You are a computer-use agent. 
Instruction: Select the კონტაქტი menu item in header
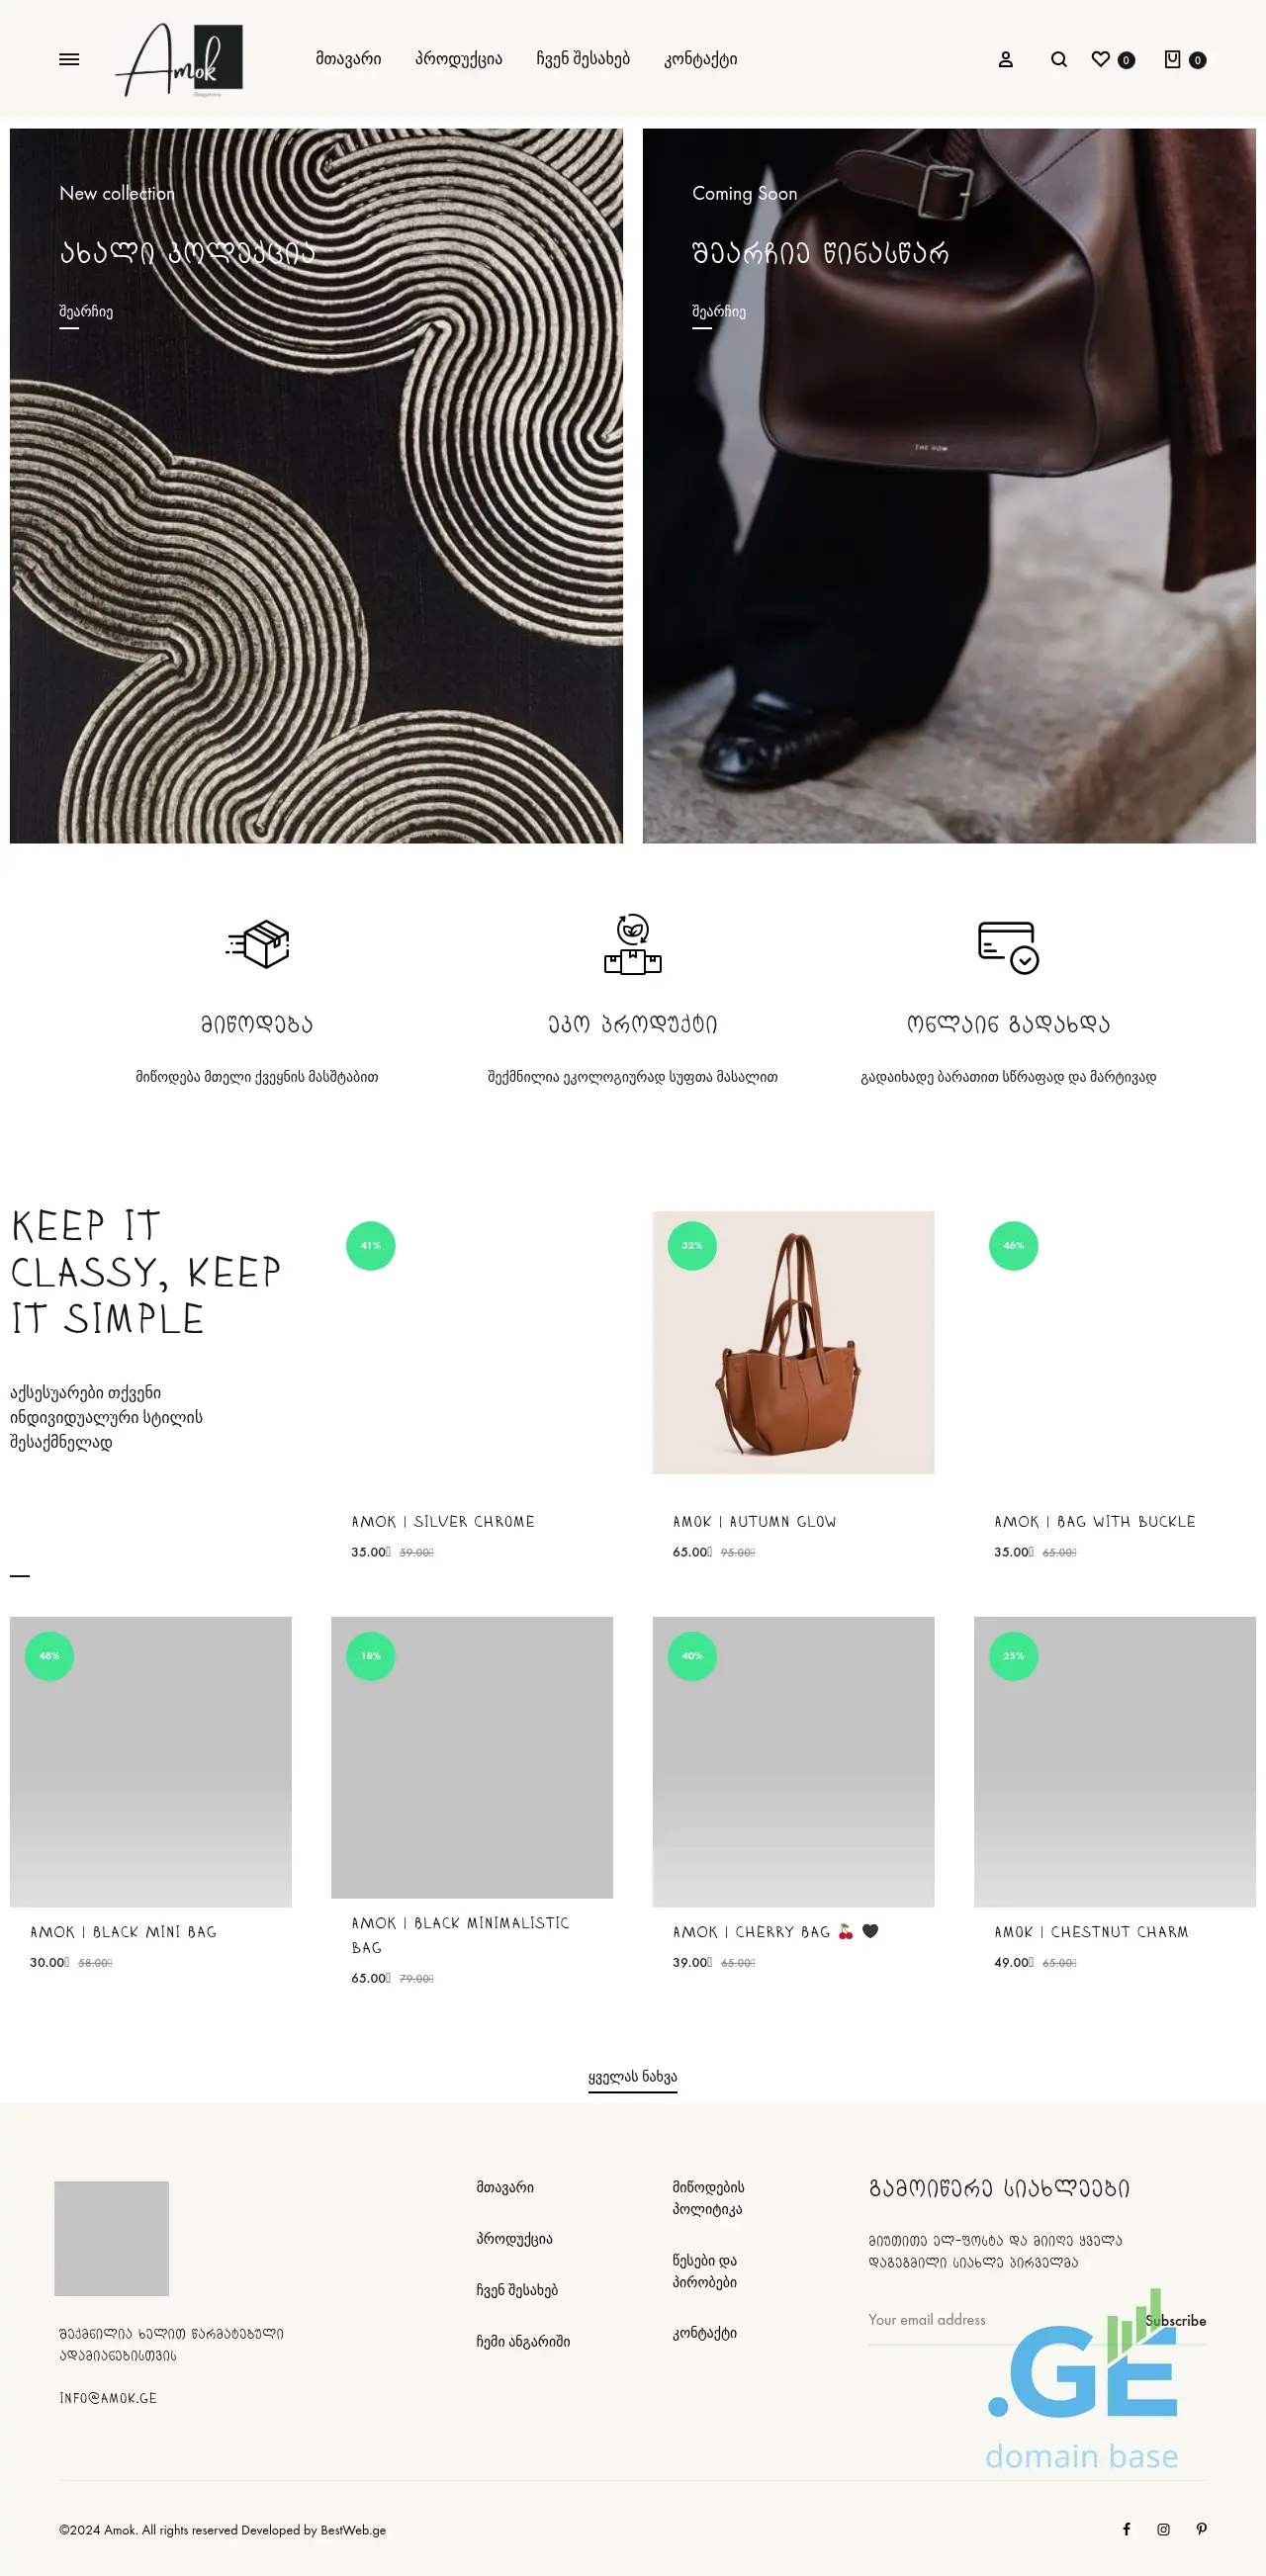tap(700, 59)
